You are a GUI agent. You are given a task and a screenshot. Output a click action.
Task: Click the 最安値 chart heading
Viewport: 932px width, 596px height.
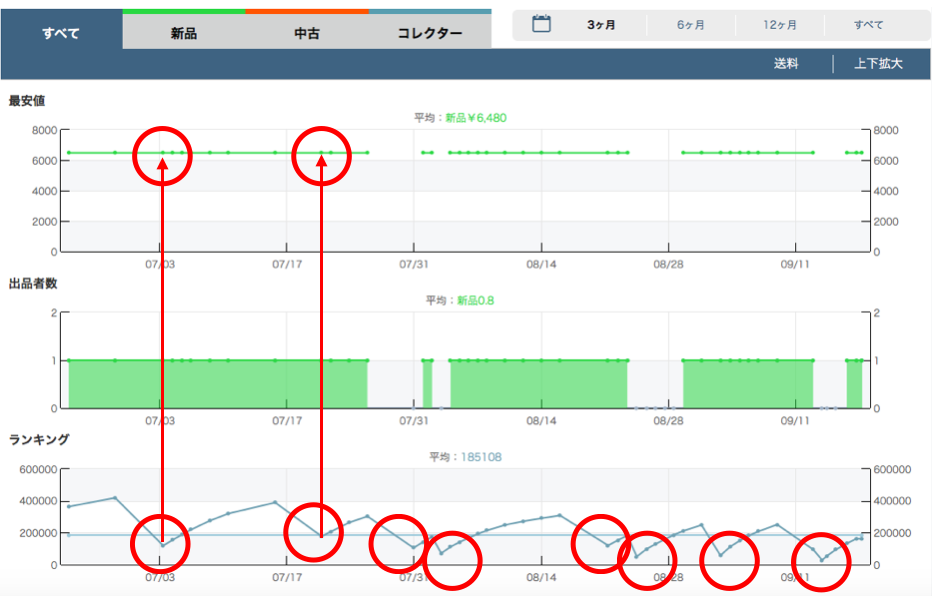(27, 100)
